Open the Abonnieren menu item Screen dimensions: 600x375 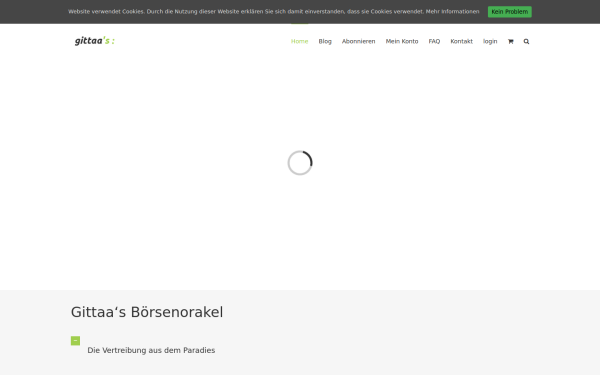pos(358,41)
